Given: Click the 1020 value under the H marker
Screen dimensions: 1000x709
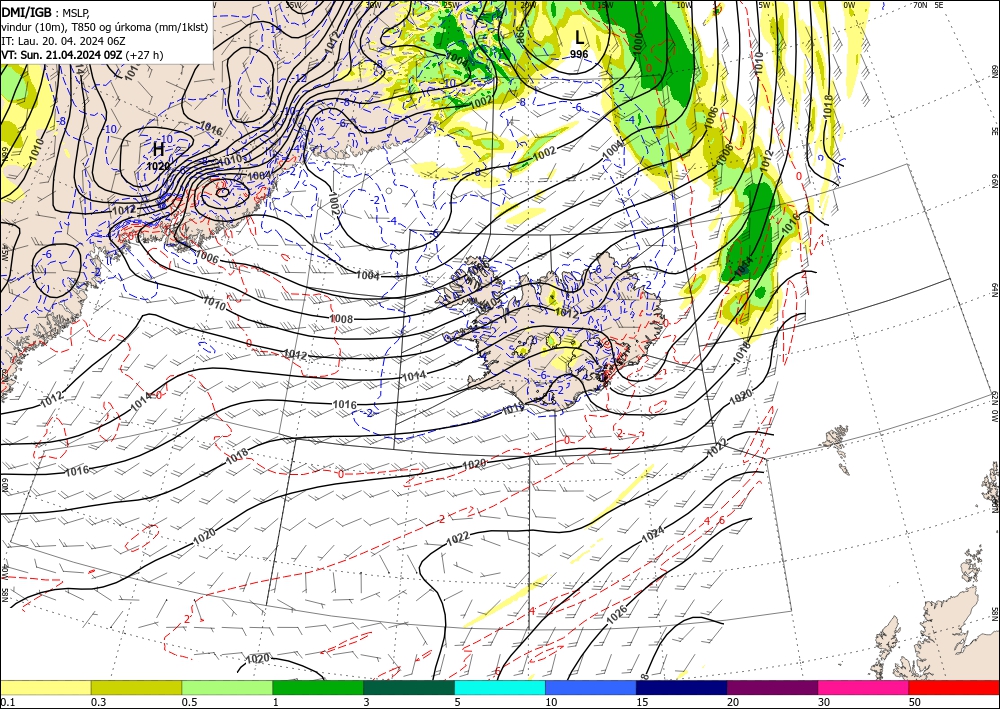Looking at the screenshot, I should (158, 166).
